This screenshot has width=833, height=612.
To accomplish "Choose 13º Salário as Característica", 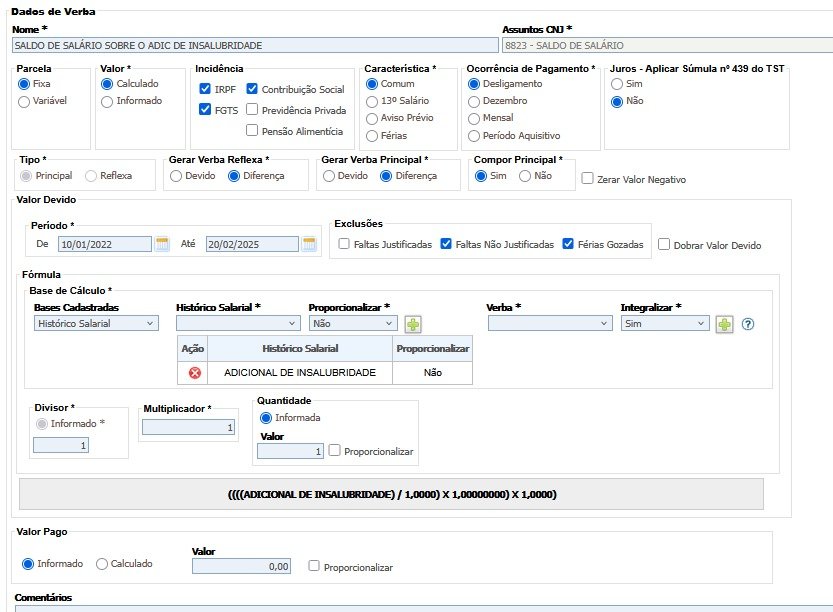I will coord(372,101).
